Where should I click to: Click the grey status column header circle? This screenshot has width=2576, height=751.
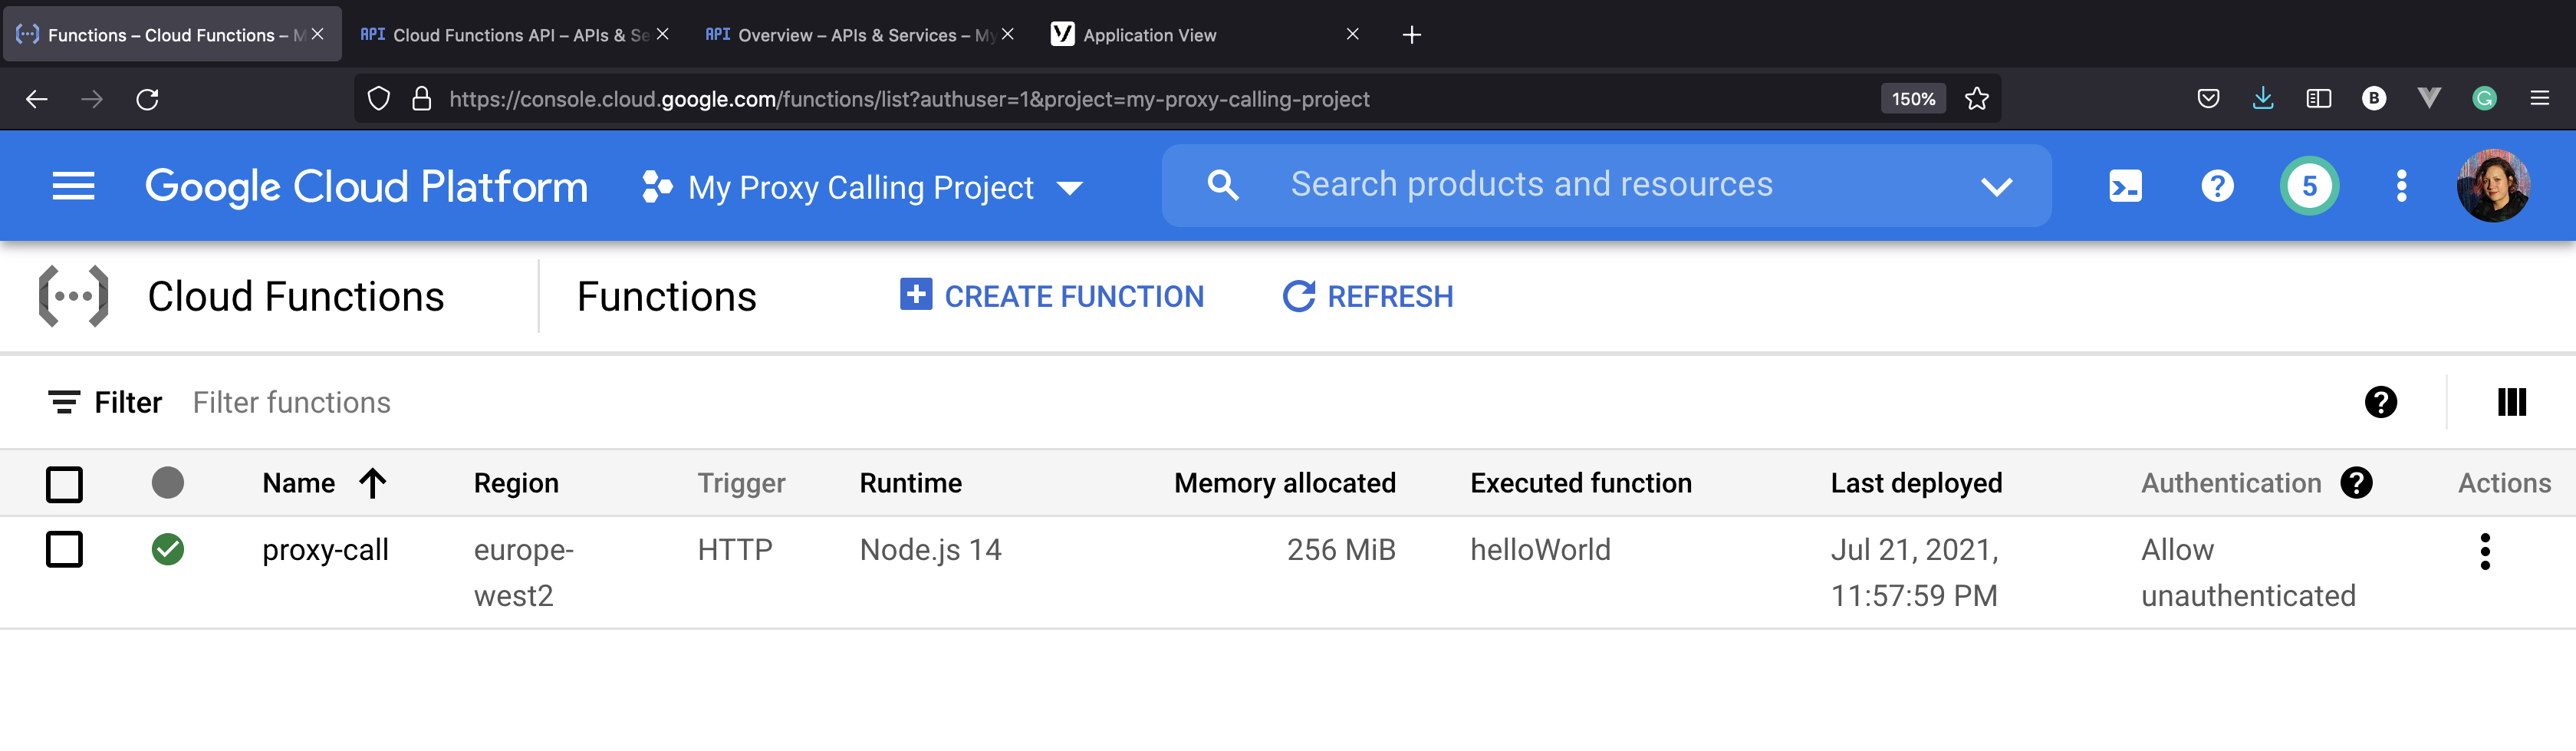point(168,483)
